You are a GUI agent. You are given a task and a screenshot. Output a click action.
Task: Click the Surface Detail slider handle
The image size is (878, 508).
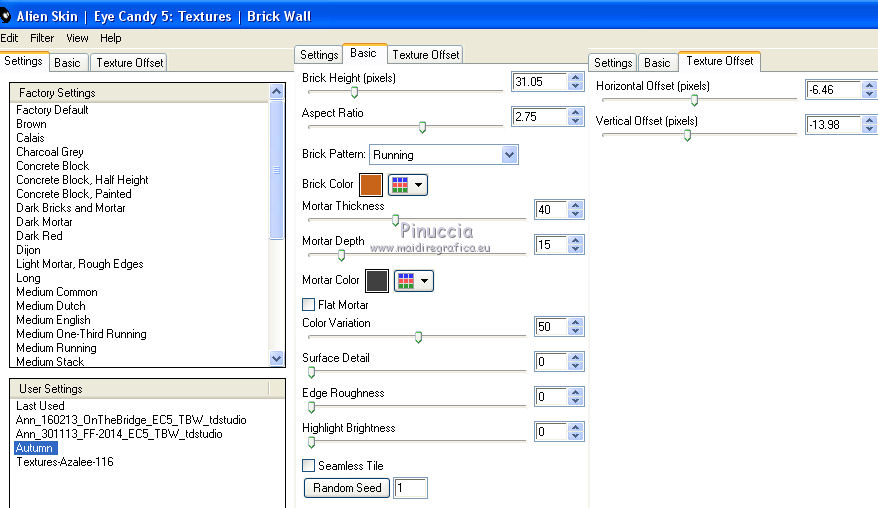(x=311, y=372)
